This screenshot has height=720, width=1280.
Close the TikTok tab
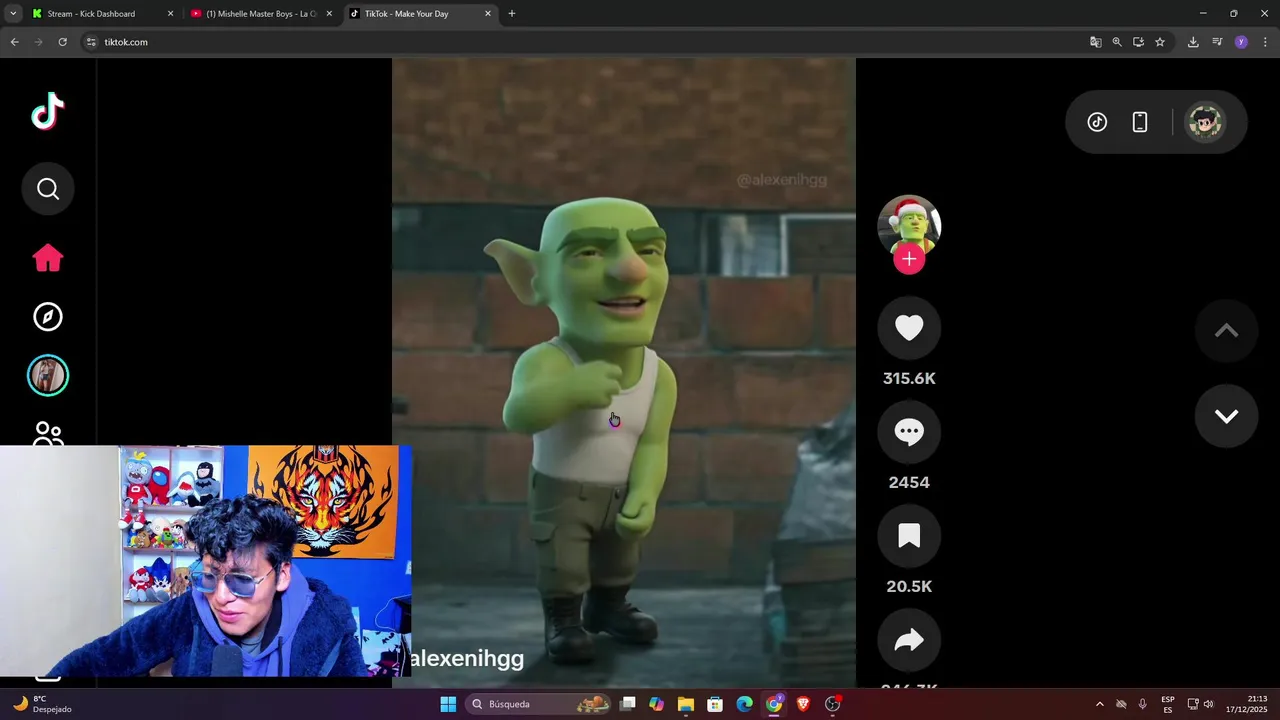[x=488, y=14]
